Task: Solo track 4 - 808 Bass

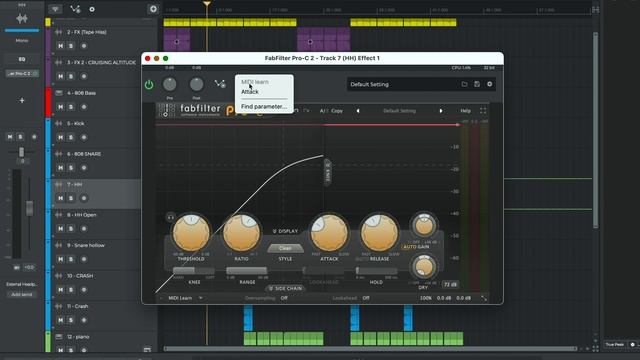Action: (x=71, y=107)
